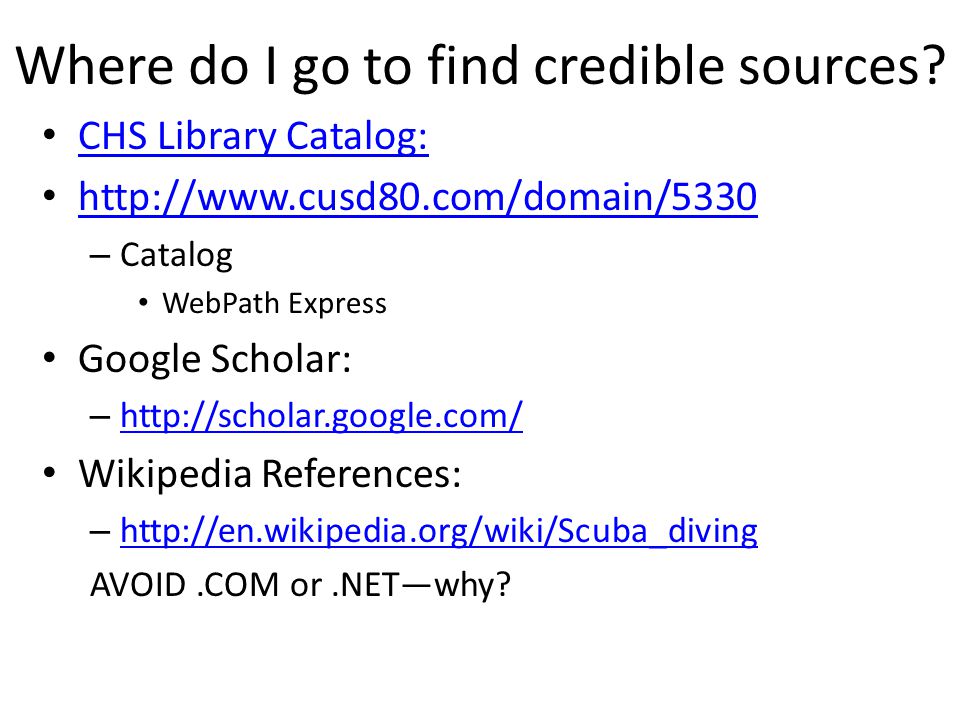Click the bullet before Google Scholar
960x720 pixels.
(50, 358)
